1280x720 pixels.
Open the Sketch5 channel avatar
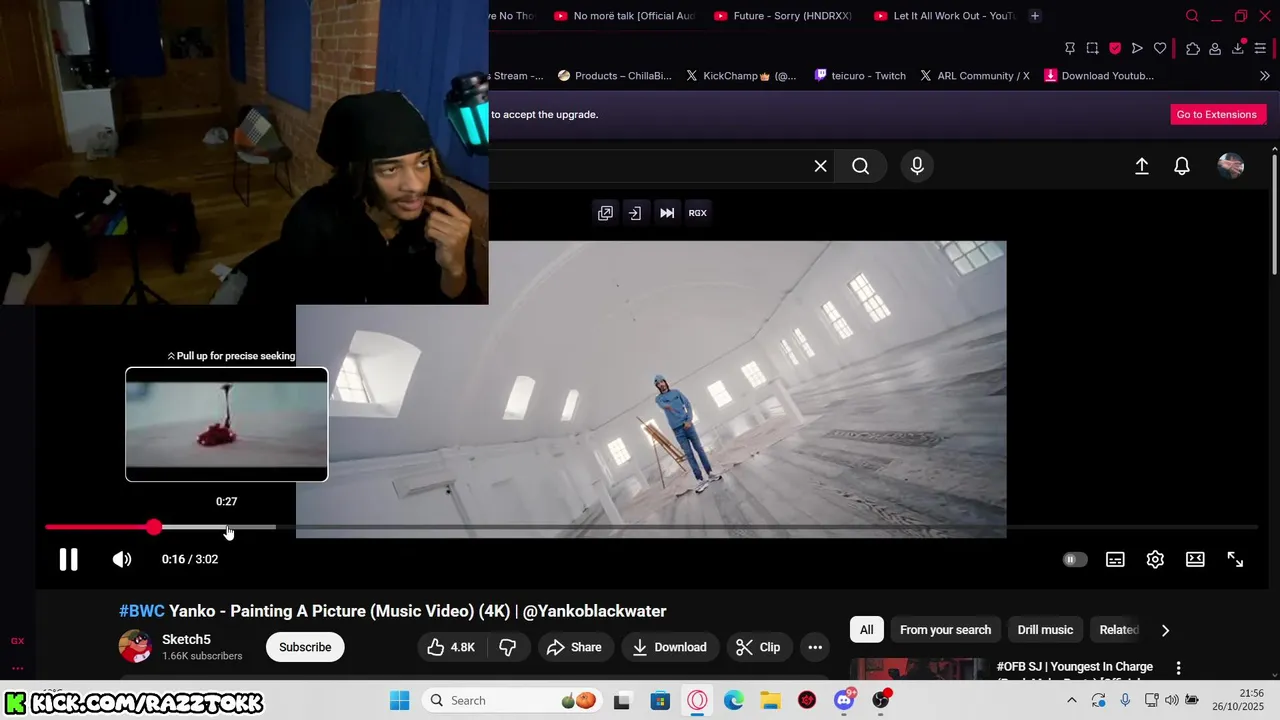click(x=135, y=647)
